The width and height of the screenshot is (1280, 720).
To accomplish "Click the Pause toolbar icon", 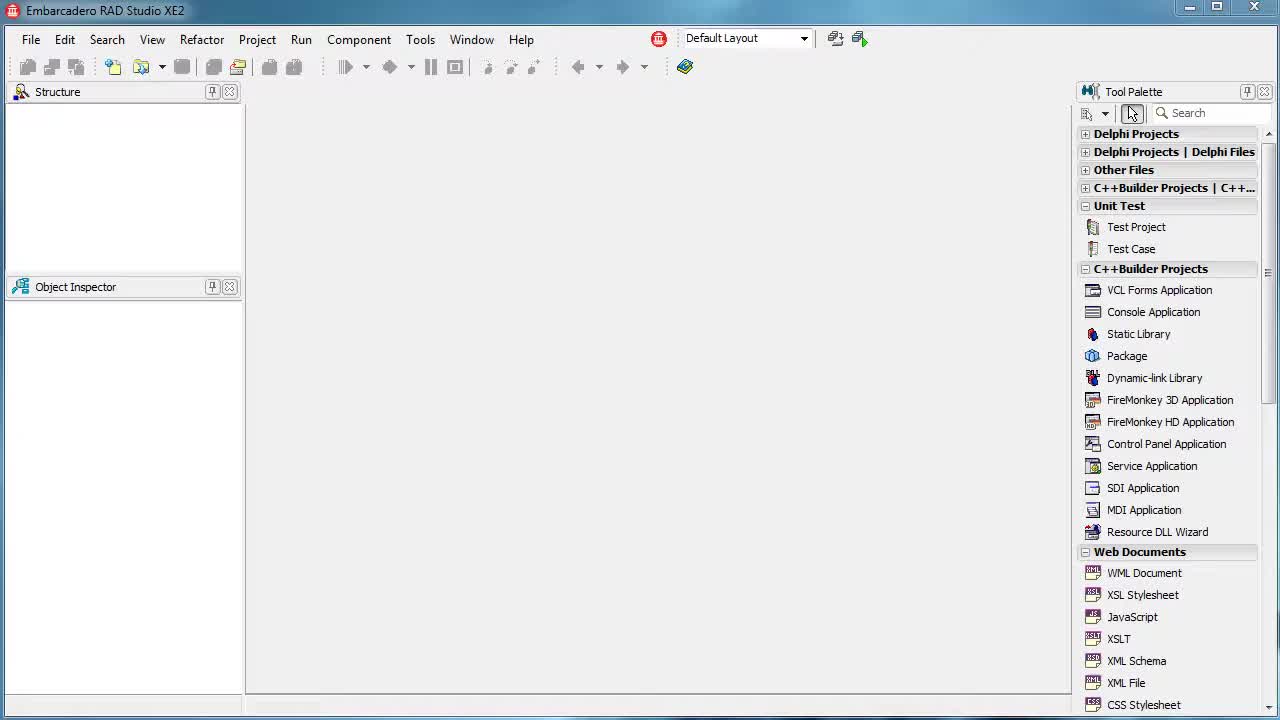I will [431, 67].
